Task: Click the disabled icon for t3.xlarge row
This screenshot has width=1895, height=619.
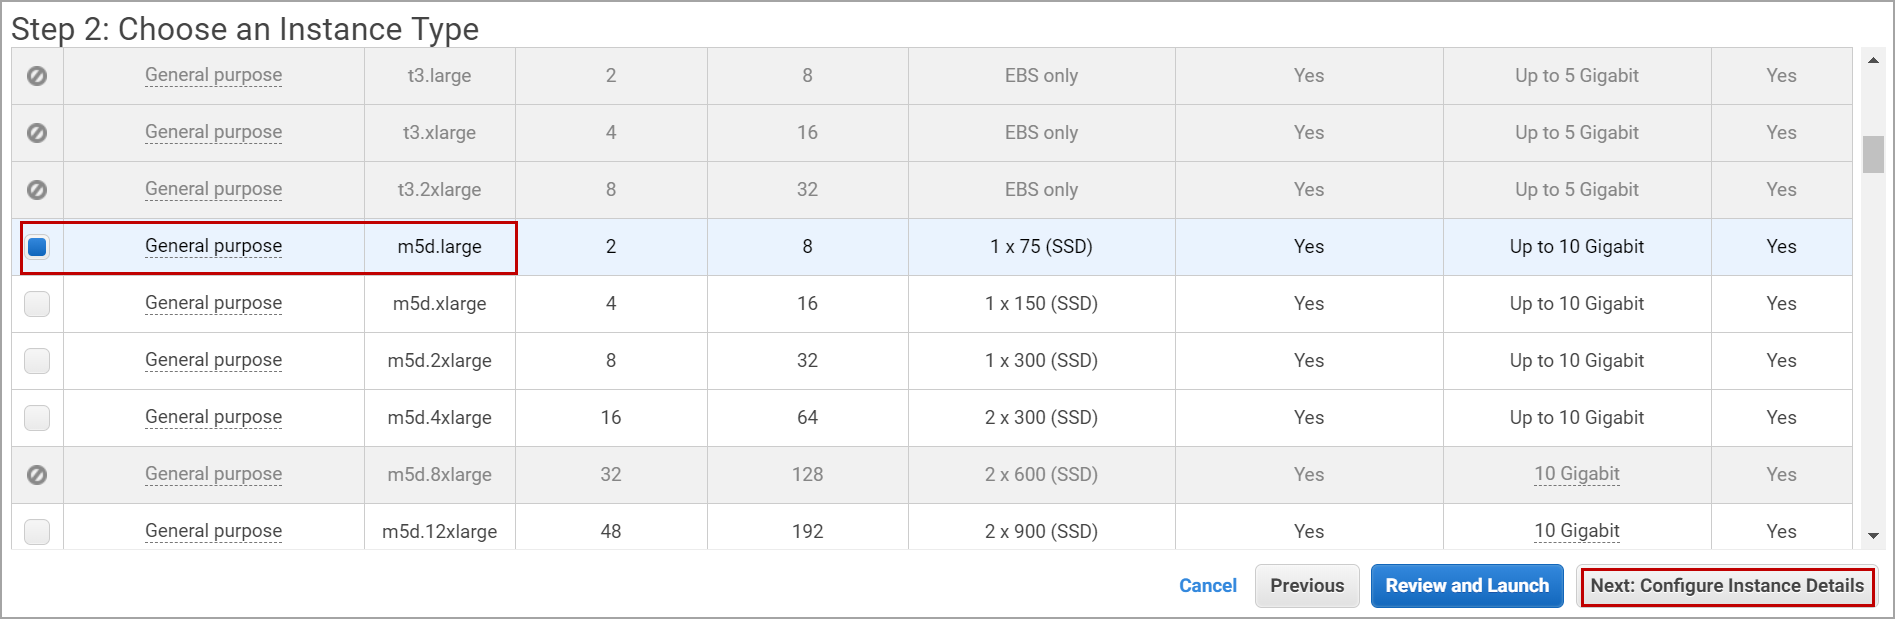Action: 37,133
